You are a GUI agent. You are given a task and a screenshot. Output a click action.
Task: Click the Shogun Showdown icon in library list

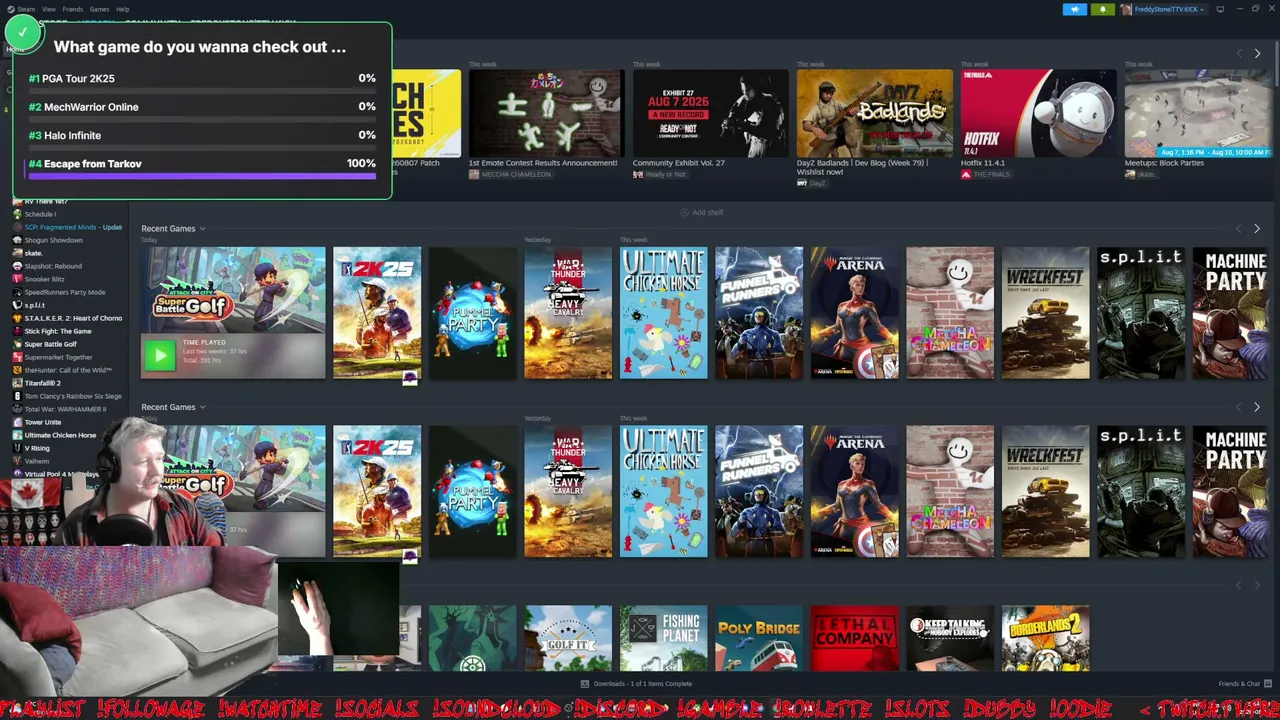coord(17,240)
